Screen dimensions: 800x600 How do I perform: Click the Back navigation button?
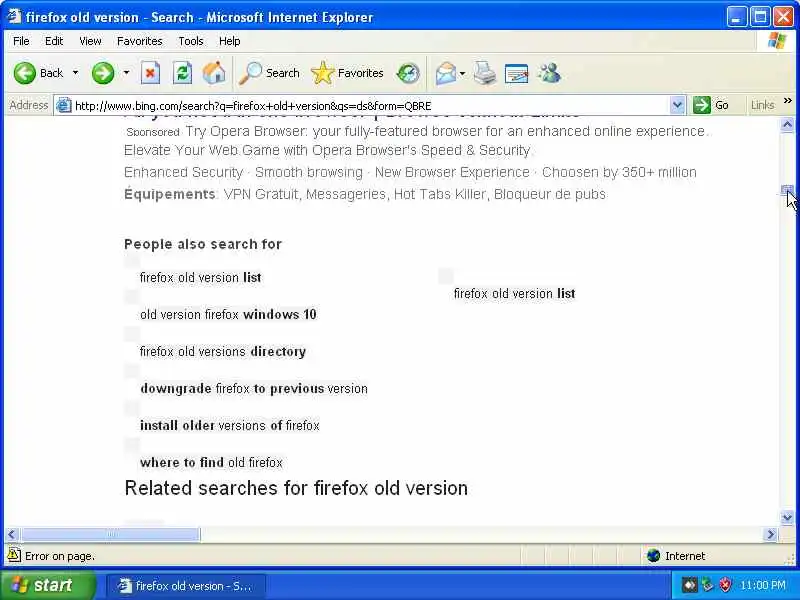tap(39, 73)
